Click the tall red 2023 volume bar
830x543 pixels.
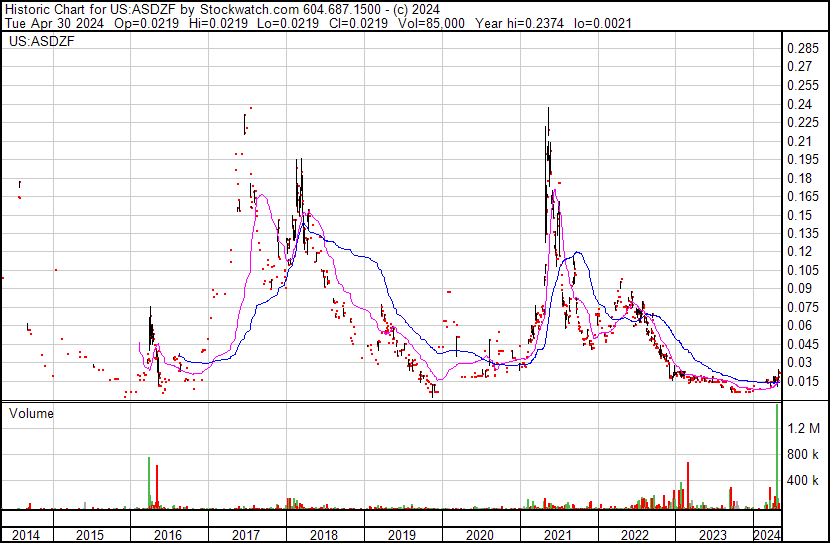coord(688,485)
